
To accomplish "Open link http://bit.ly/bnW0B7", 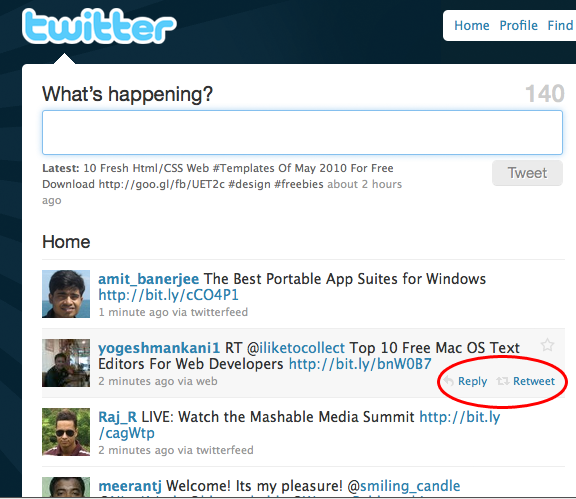I will (360, 364).
